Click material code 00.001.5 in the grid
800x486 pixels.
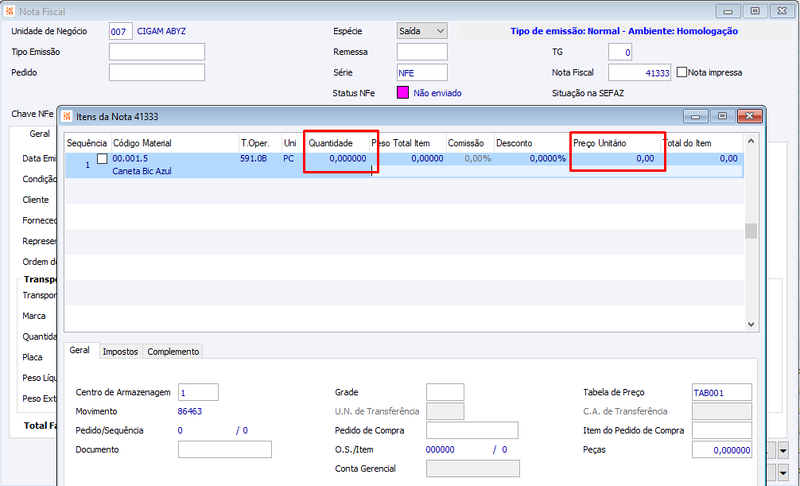[x=130, y=159]
